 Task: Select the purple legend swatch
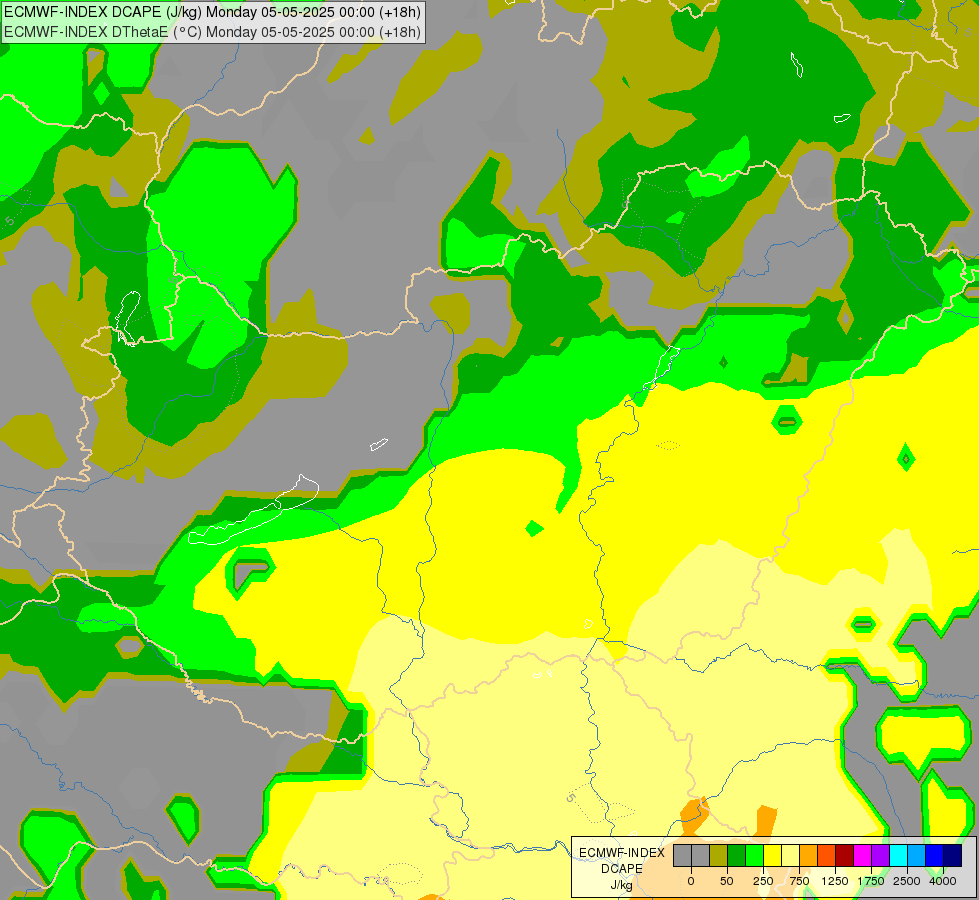click(x=880, y=855)
